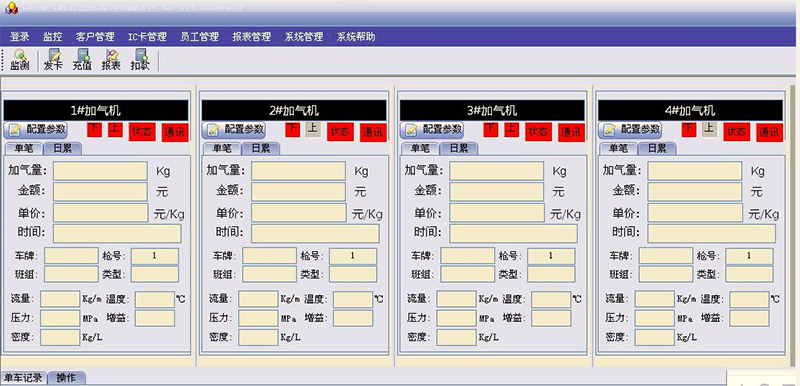Toggle the 上 indicator on 2#加气机
Viewport: 800px width, 386px height.
point(313,129)
